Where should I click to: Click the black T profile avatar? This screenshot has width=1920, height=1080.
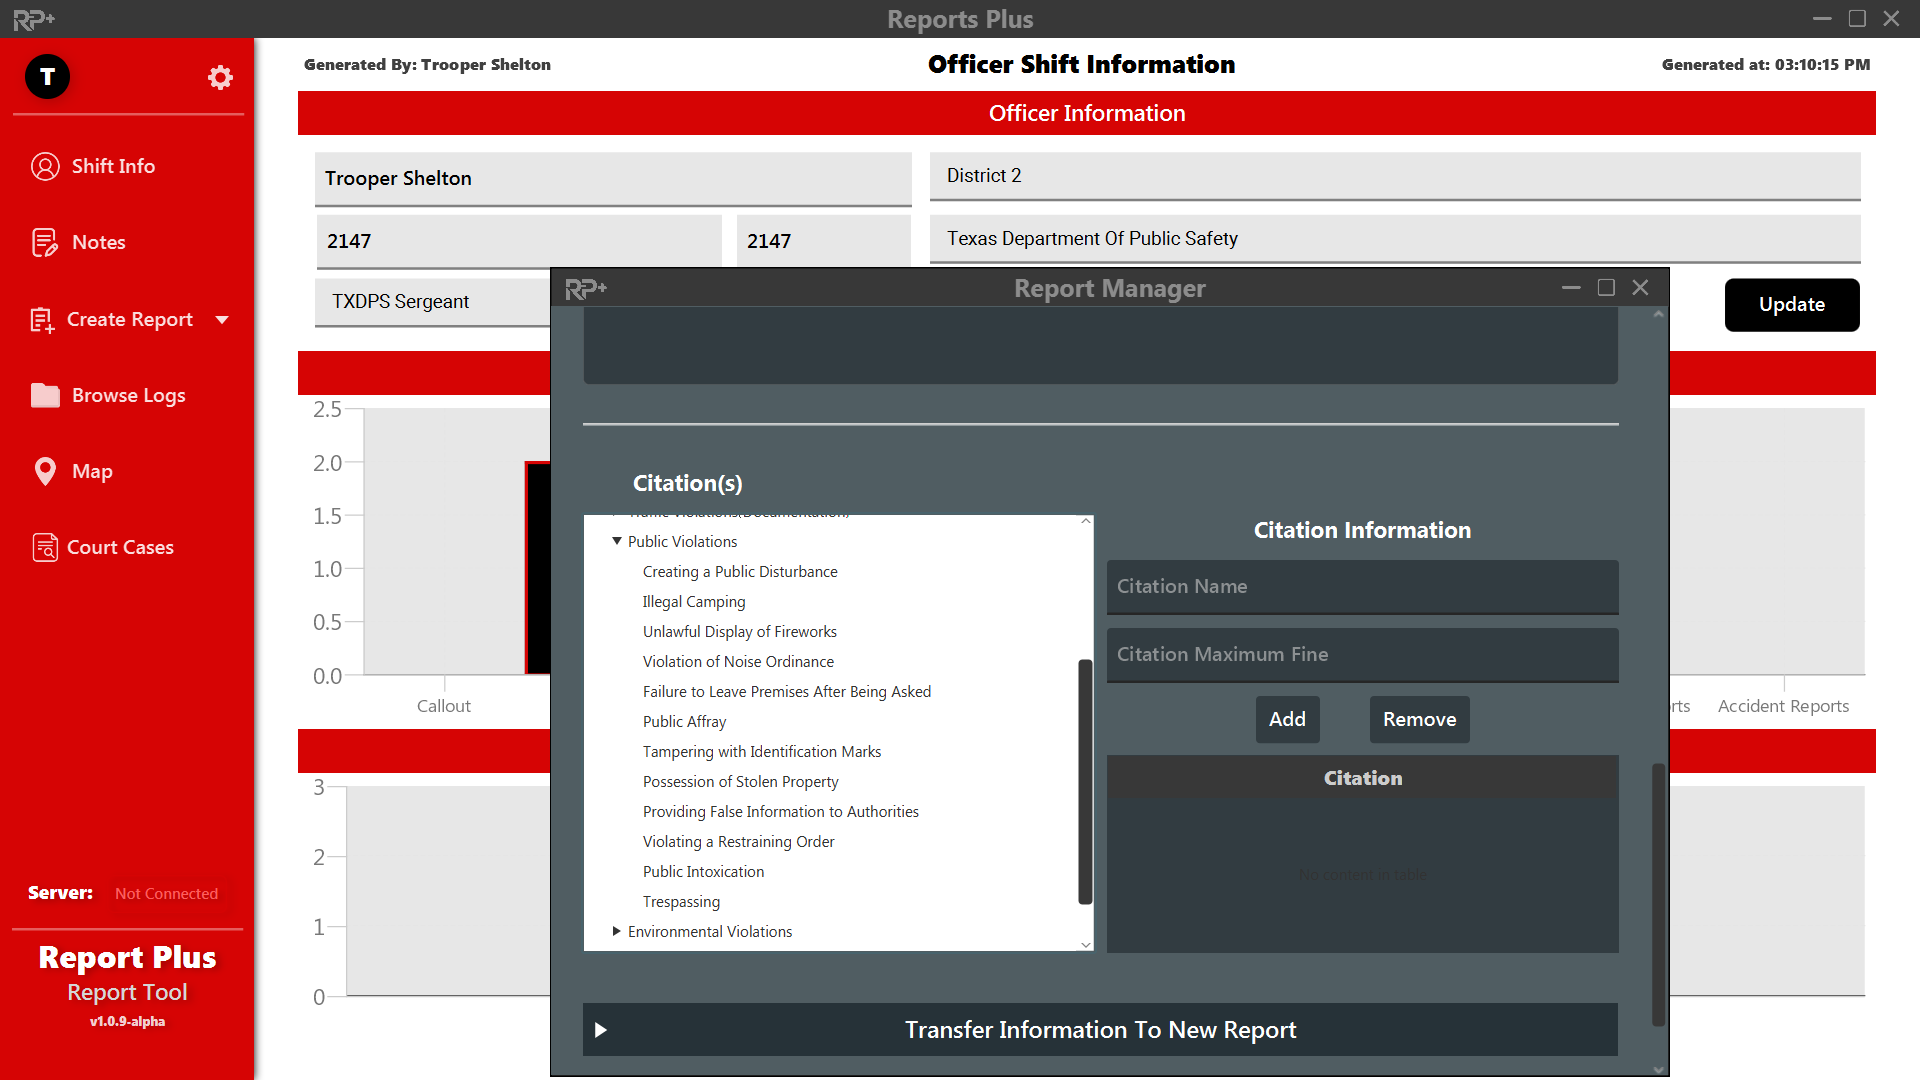[47, 77]
